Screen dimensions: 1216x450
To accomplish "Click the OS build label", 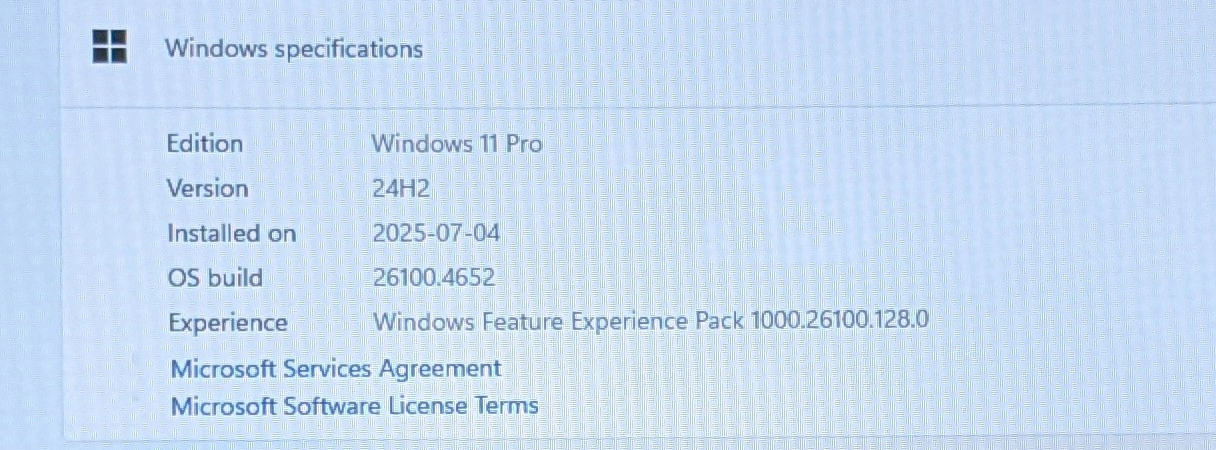I will point(215,277).
